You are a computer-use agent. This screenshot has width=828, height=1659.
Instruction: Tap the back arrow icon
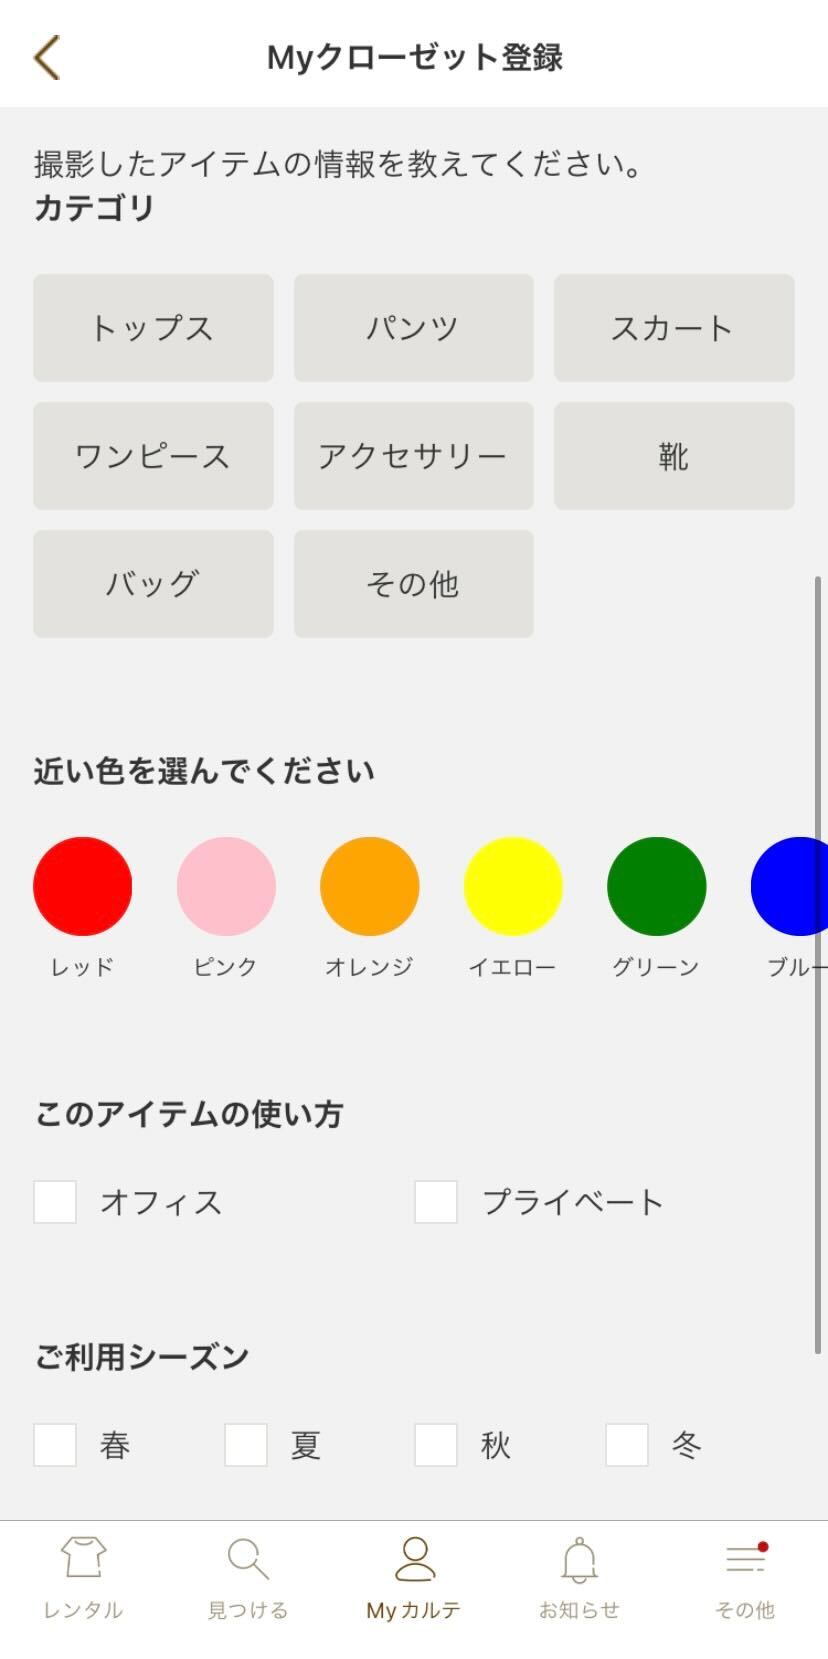tap(47, 57)
